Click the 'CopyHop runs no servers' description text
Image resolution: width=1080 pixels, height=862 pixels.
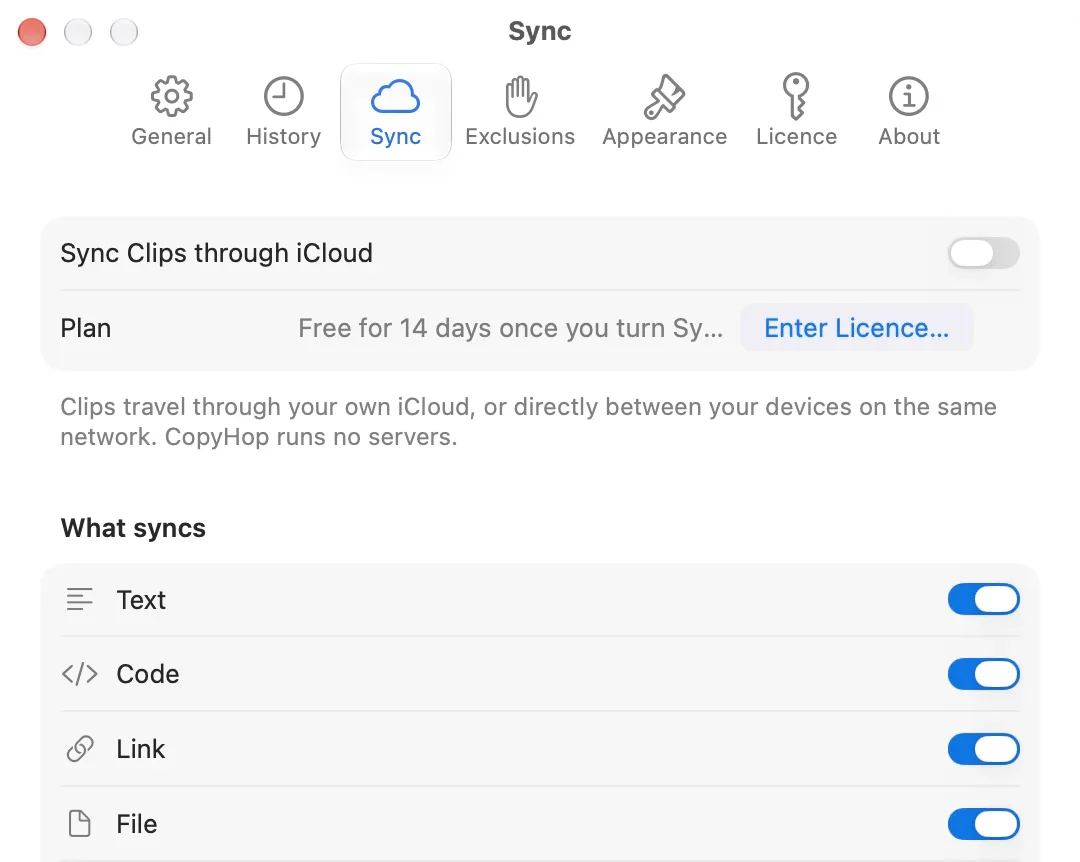[311, 437]
